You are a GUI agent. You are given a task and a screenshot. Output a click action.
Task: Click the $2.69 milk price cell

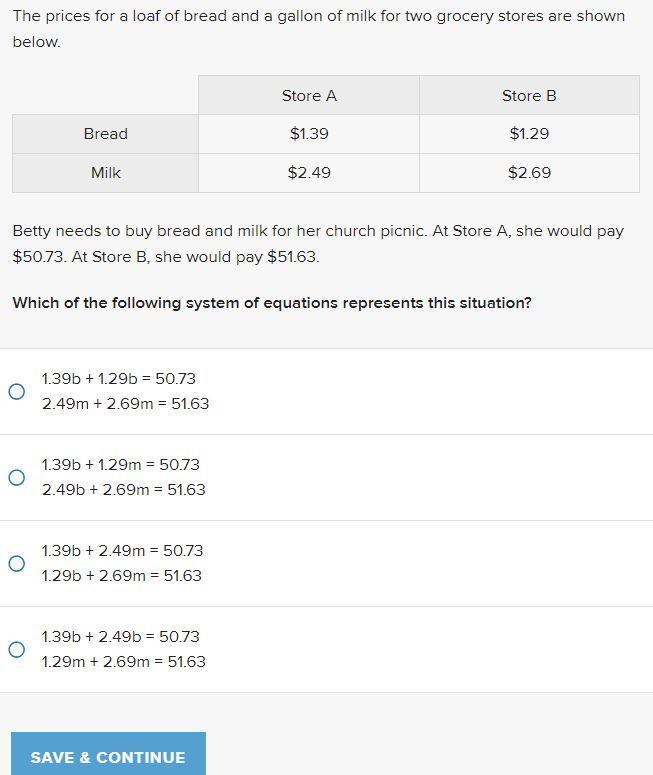(529, 173)
